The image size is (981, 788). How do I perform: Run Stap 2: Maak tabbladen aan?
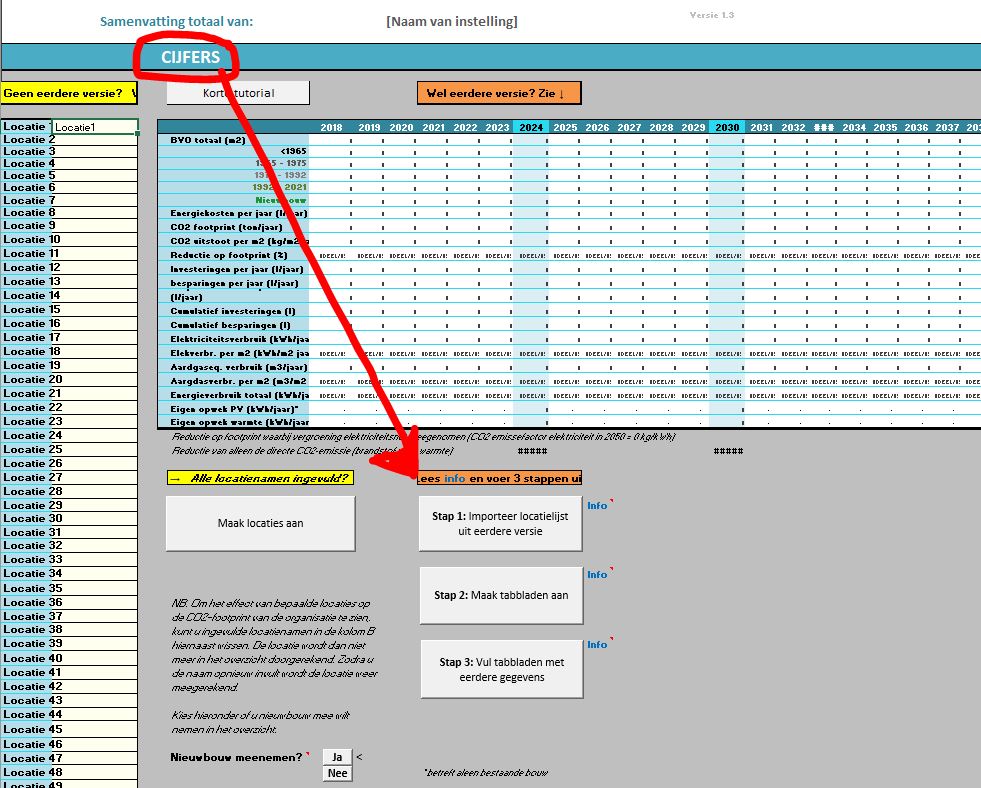(x=501, y=595)
